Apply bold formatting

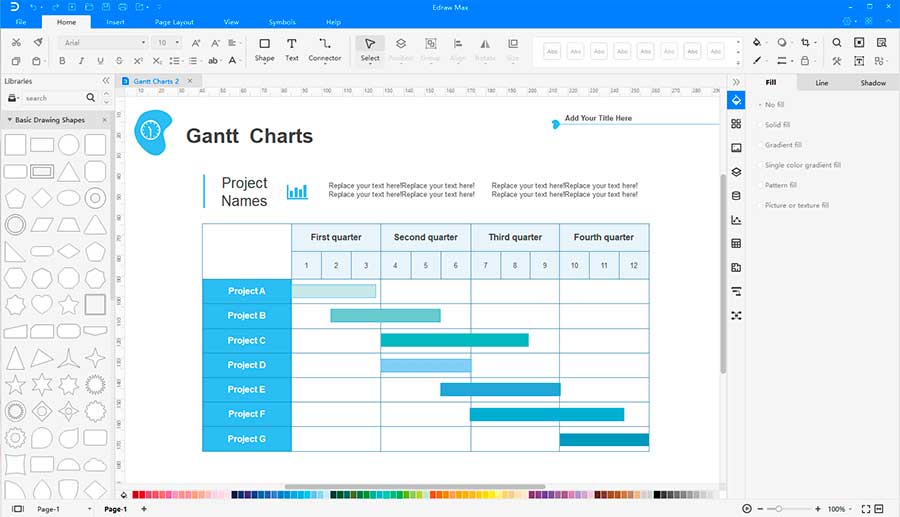tap(62, 60)
